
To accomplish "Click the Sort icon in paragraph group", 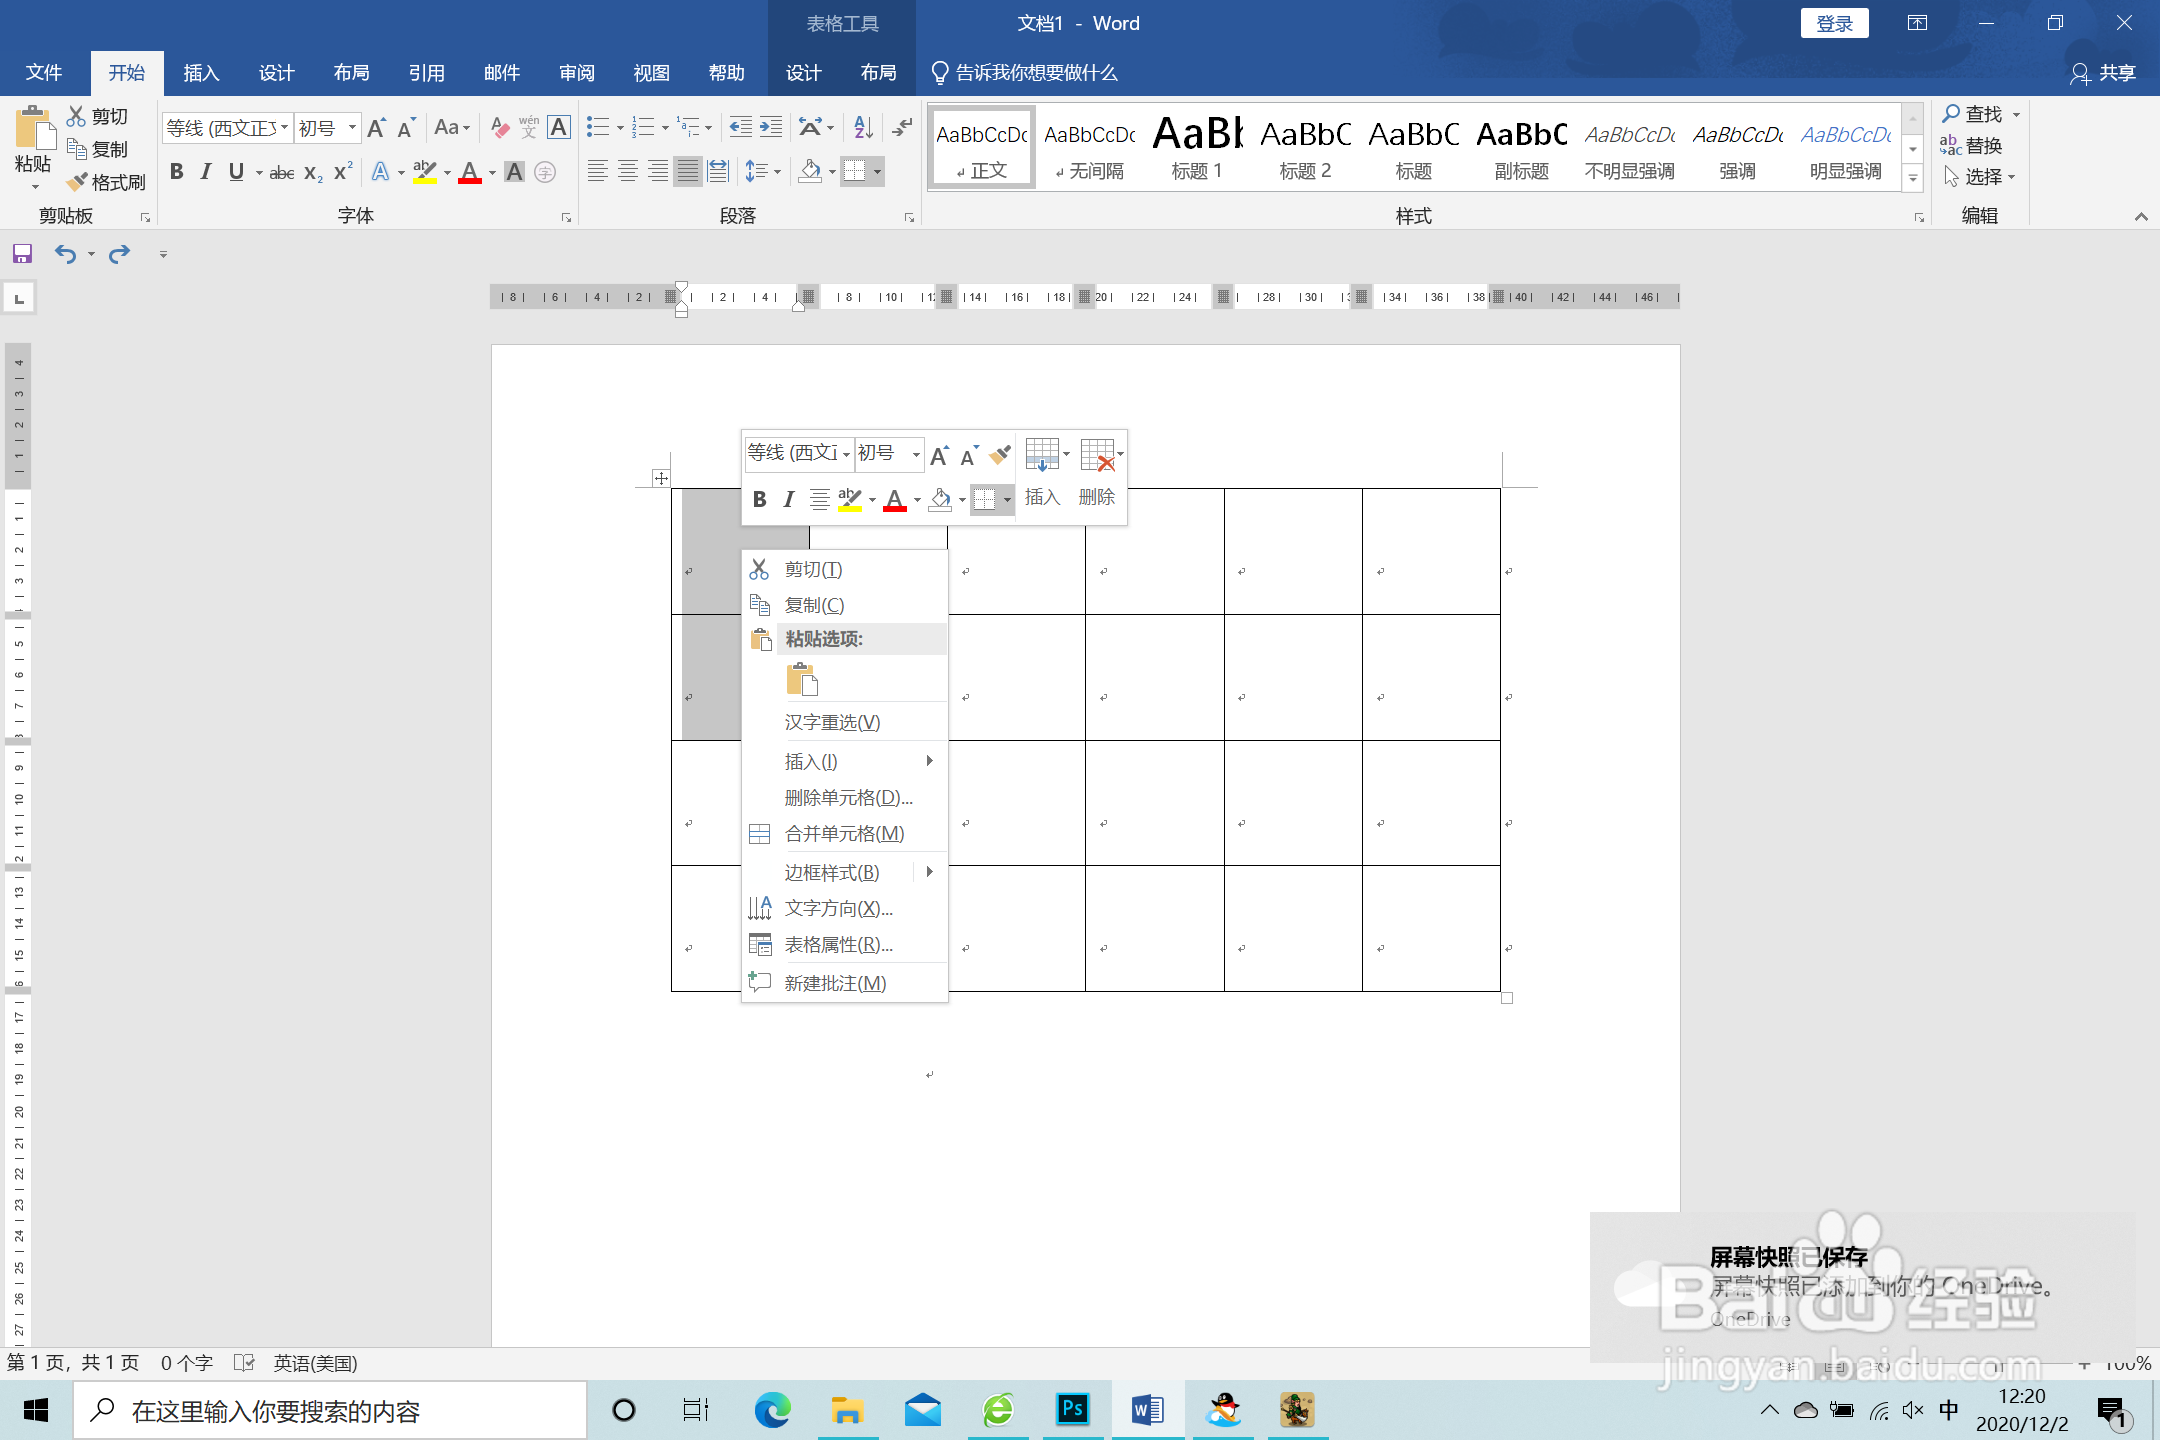I will tap(863, 127).
